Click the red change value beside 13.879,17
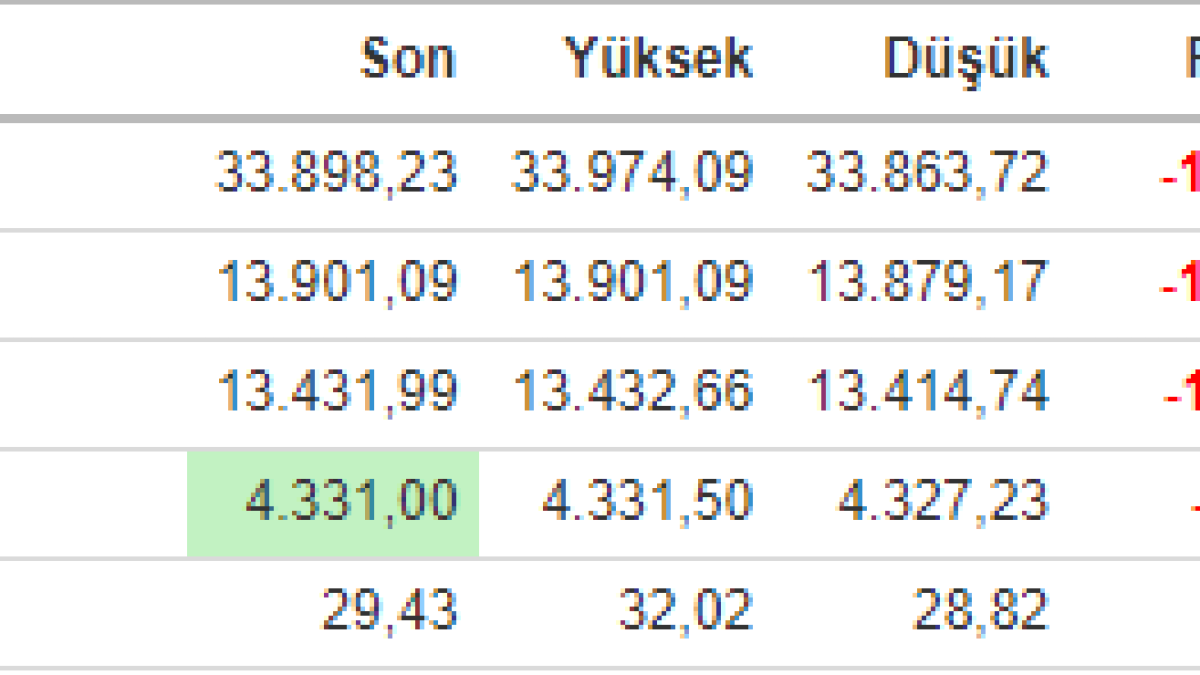Image resolution: width=1200 pixels, height=675 pixels. pos(1181,284)
